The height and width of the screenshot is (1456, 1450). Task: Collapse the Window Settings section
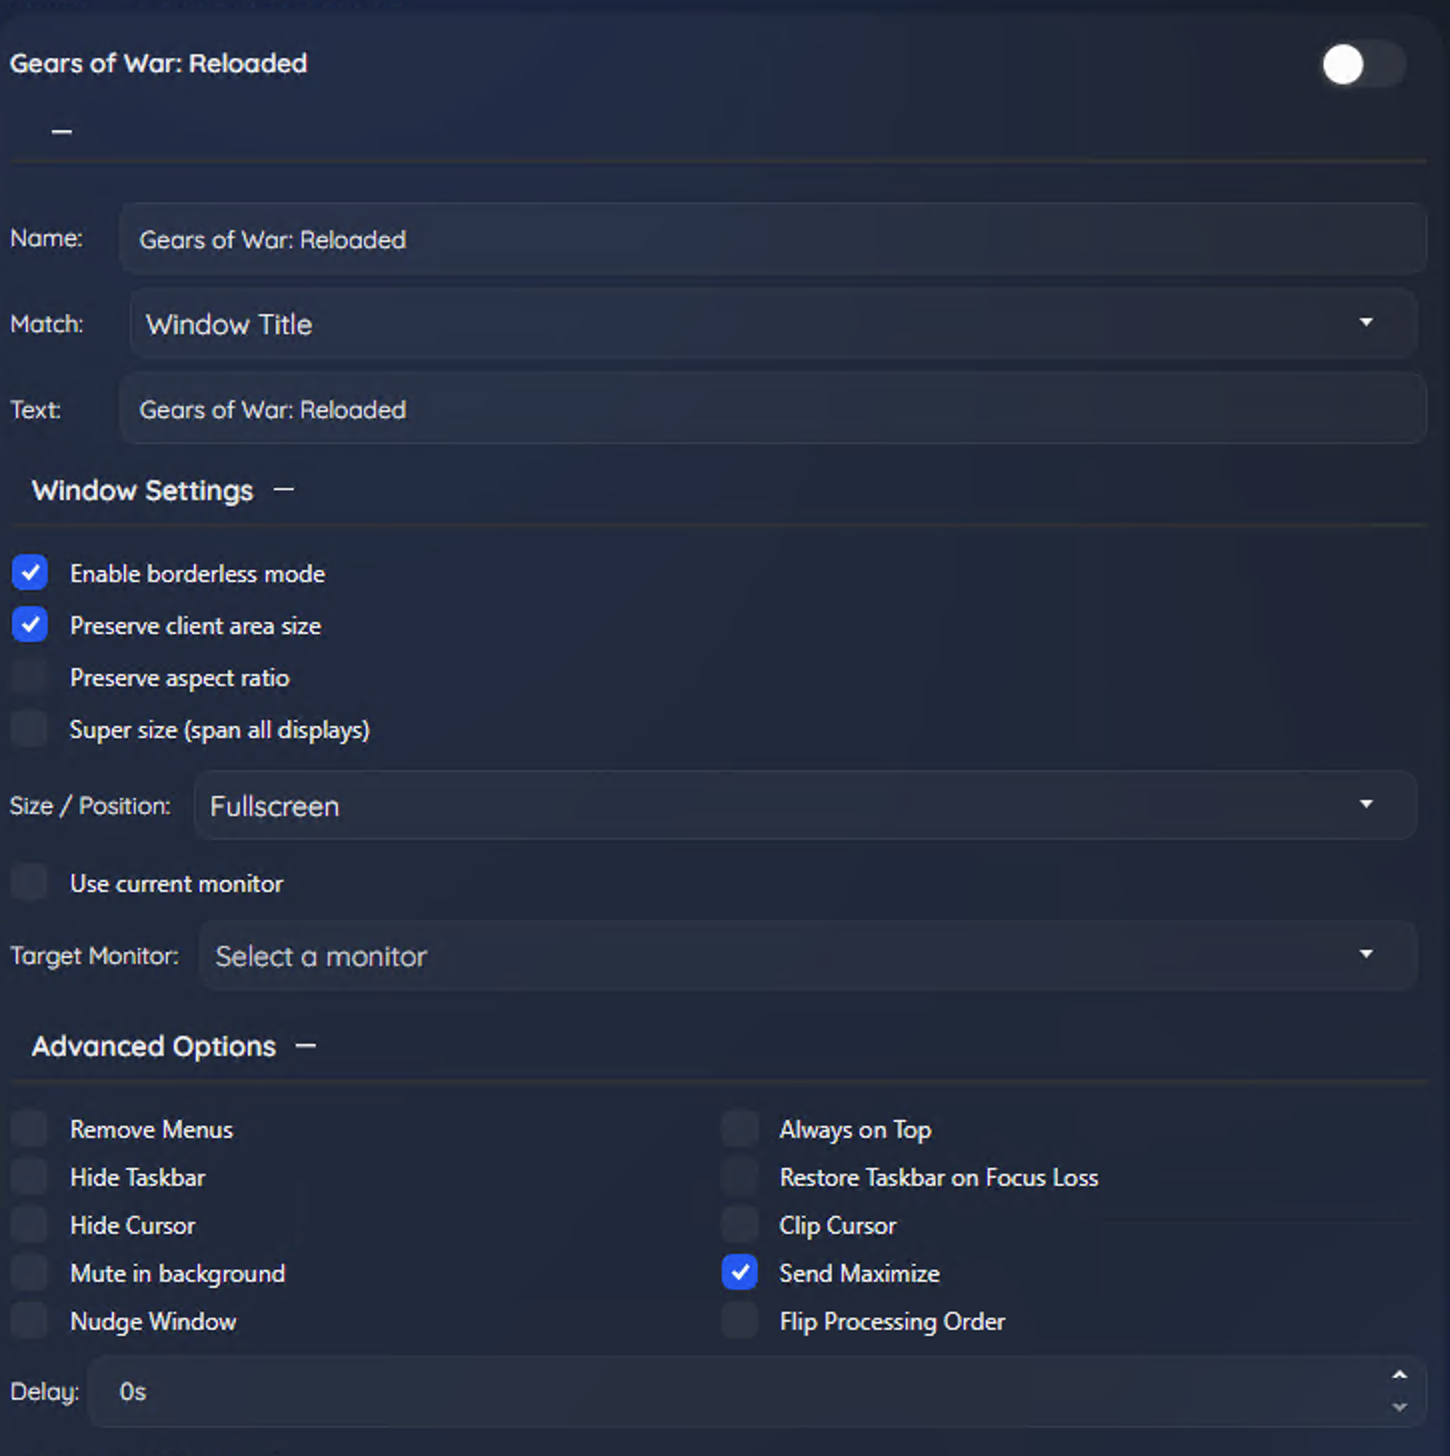(284, 490)
